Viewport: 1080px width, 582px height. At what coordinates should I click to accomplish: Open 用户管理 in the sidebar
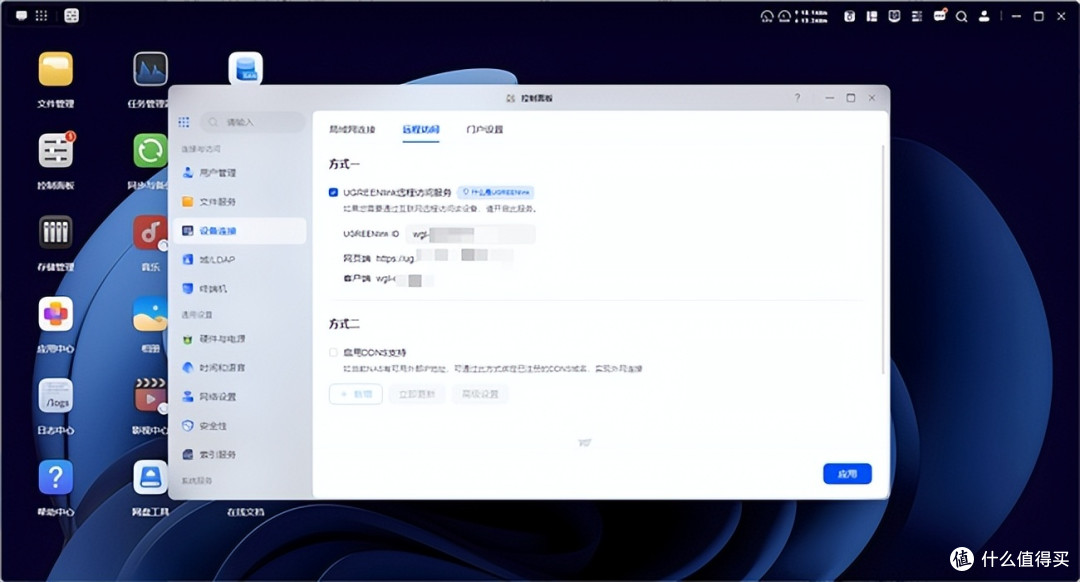click(x=240, y=173)
